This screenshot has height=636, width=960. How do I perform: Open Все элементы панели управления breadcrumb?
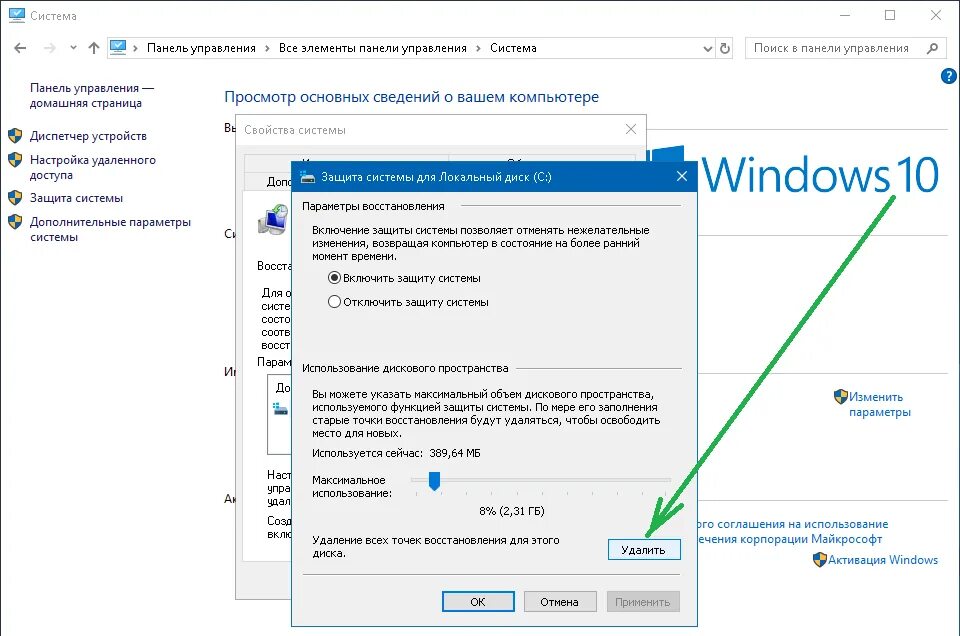[x=372, y=48]
